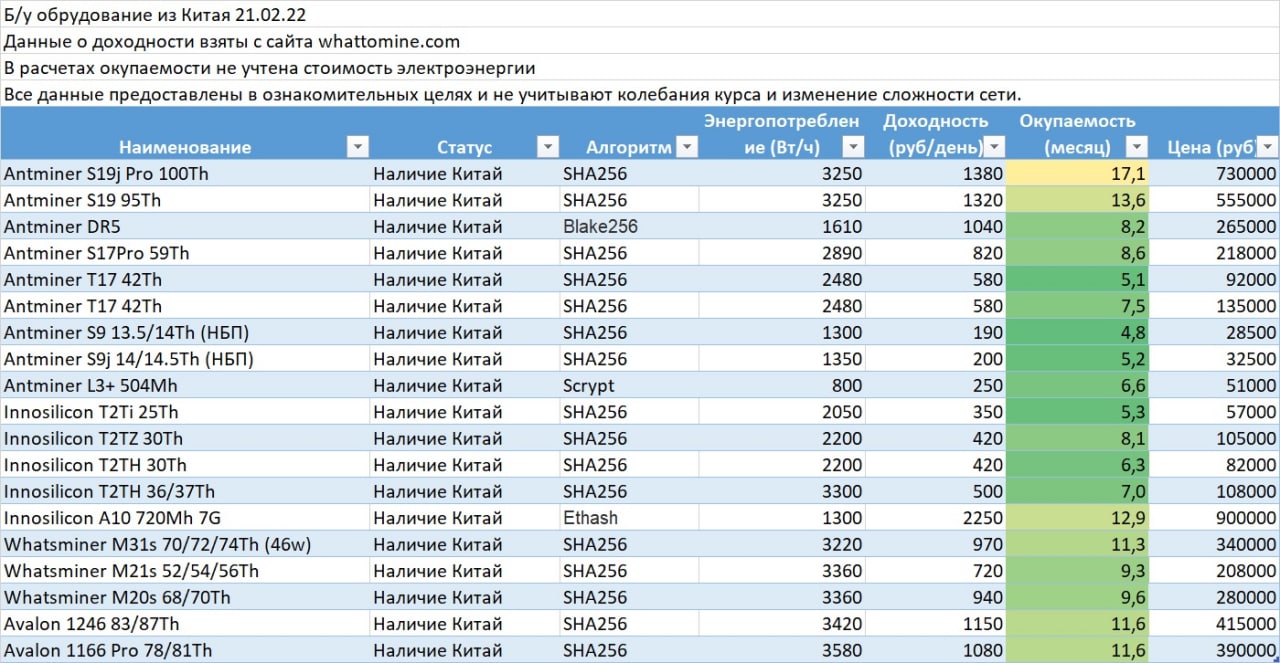Select the price cell 28500
This screenshot has width=1280, height=663.
1214,332
